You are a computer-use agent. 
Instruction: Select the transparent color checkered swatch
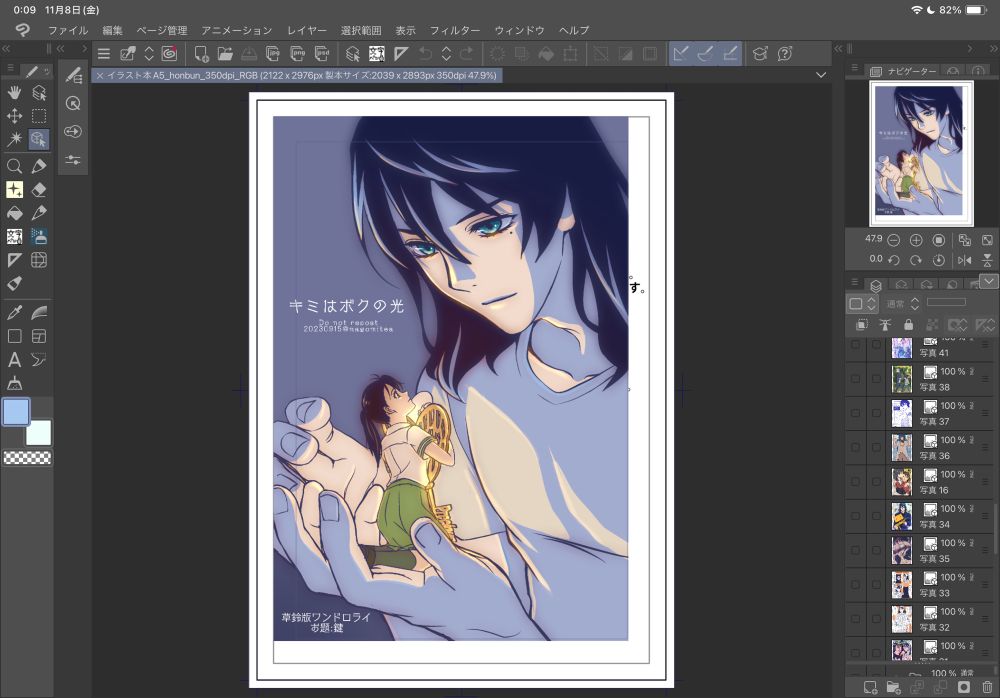[x=27, y=457]
